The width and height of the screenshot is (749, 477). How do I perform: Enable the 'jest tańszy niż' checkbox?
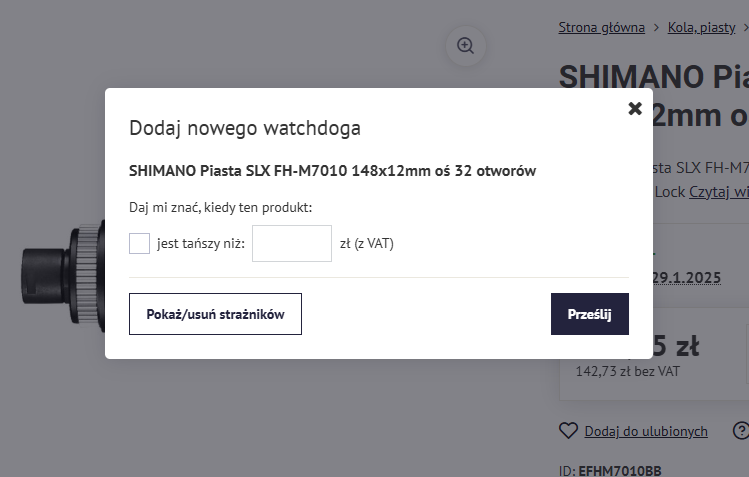point(140,243)
